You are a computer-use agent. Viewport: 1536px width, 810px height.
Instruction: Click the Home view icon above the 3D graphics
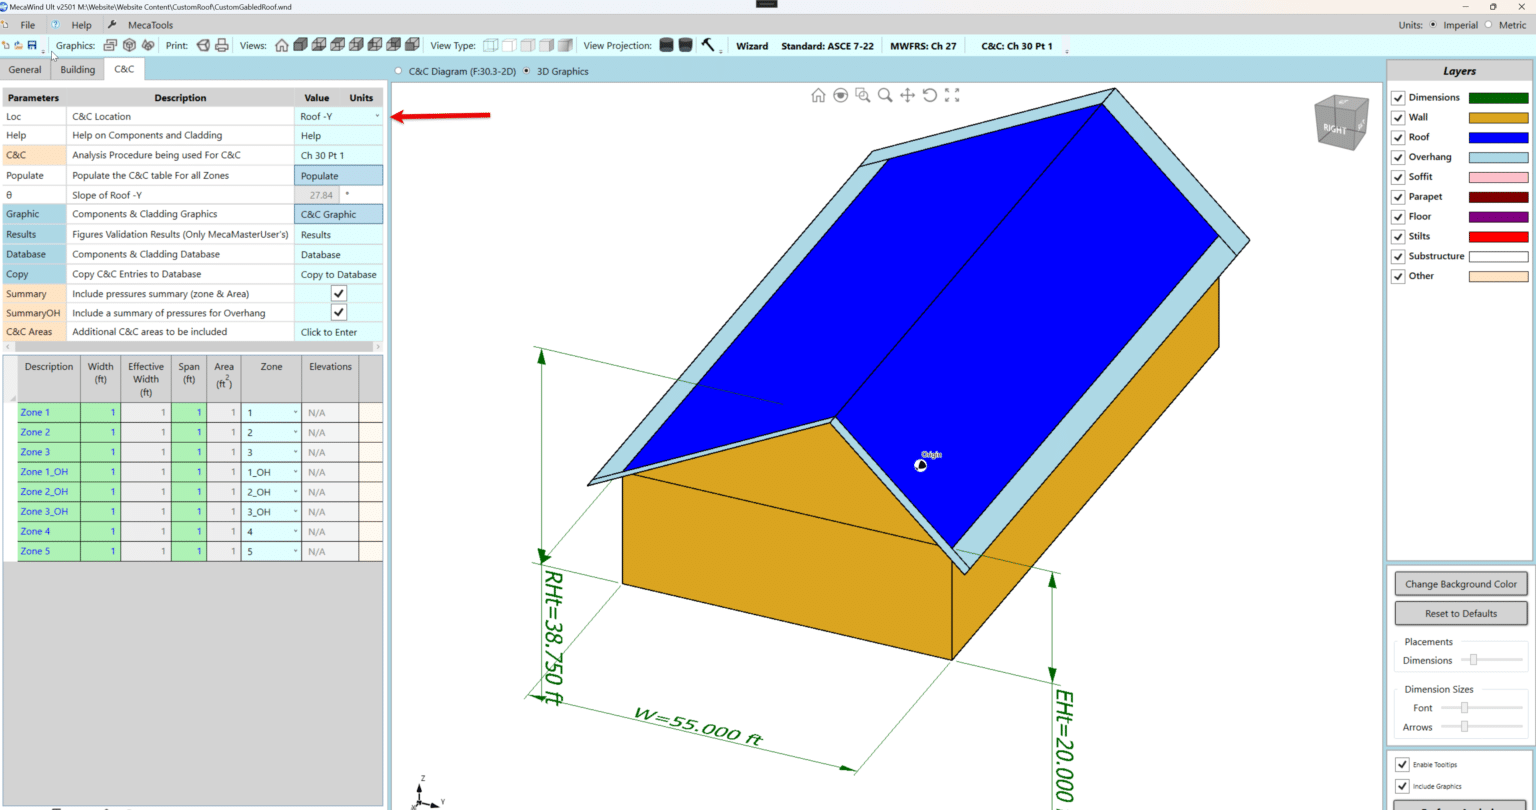coord(817,95)
